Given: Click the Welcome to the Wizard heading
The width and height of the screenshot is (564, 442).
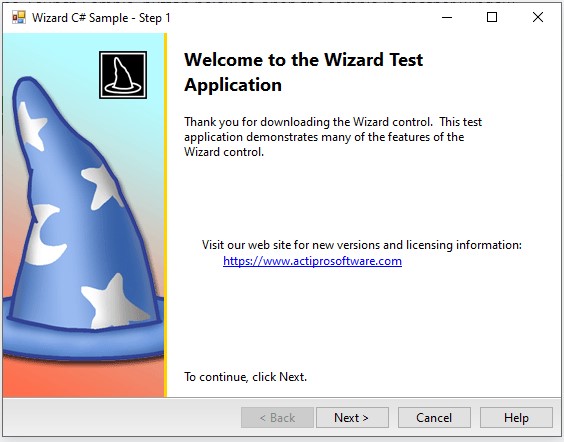Looking at the screenshot, I should pyautogui.click(x=304, y=72).
